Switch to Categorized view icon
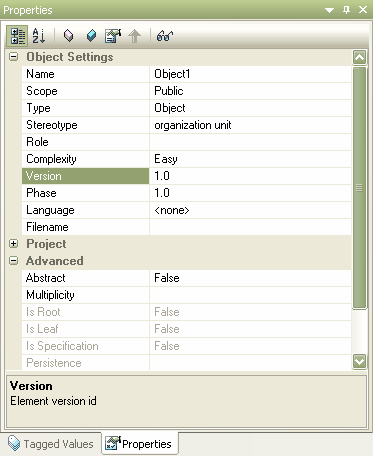Screen dimensions: 373x456 pos(17,36)
